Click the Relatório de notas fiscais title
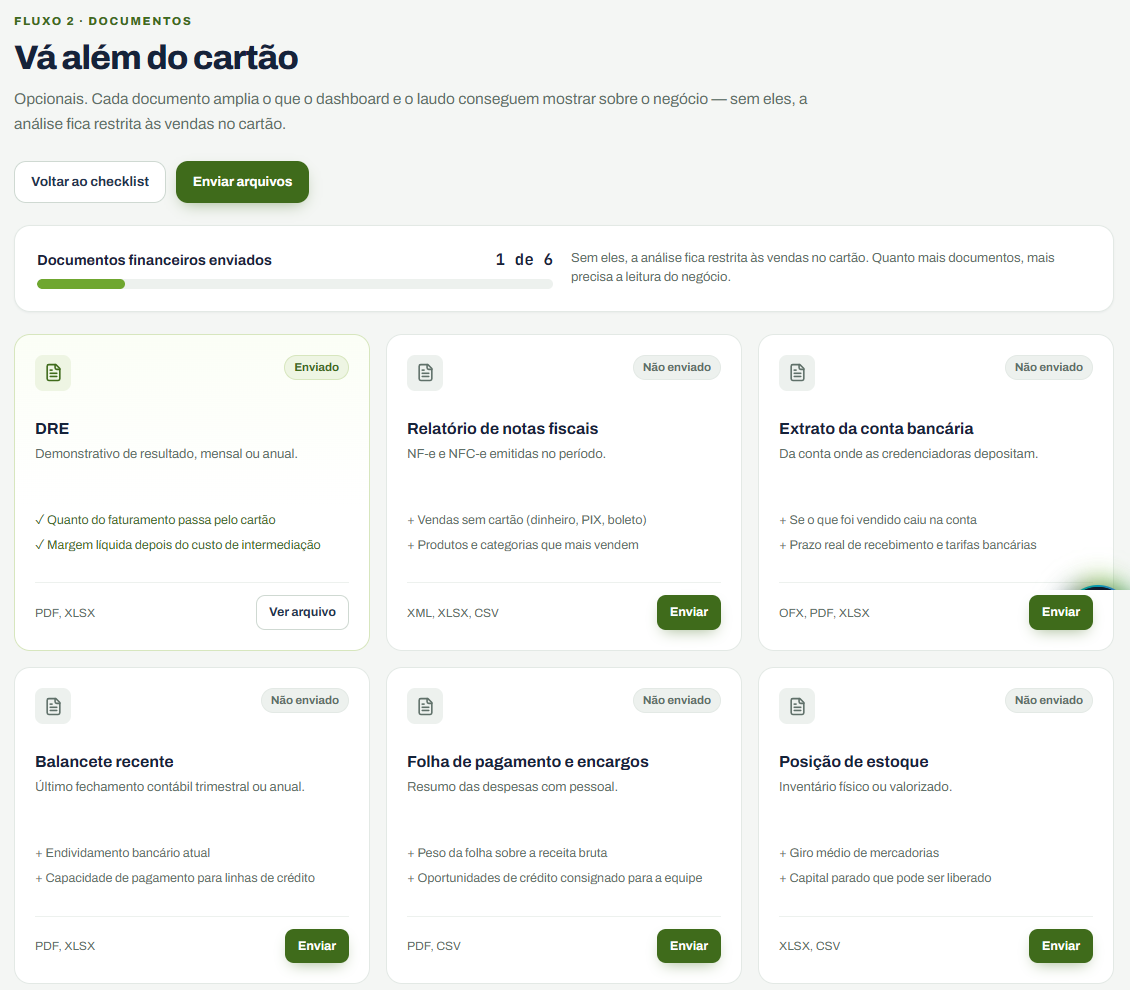This screenshot has width=1130, height=990. 502,429
